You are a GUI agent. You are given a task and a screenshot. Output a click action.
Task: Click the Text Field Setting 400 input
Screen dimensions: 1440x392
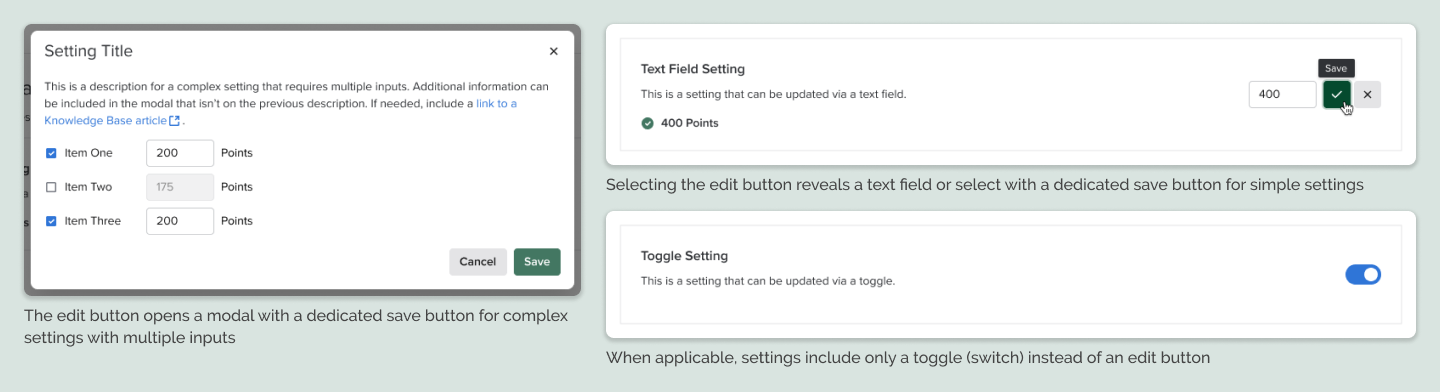tap(1283, 94)
